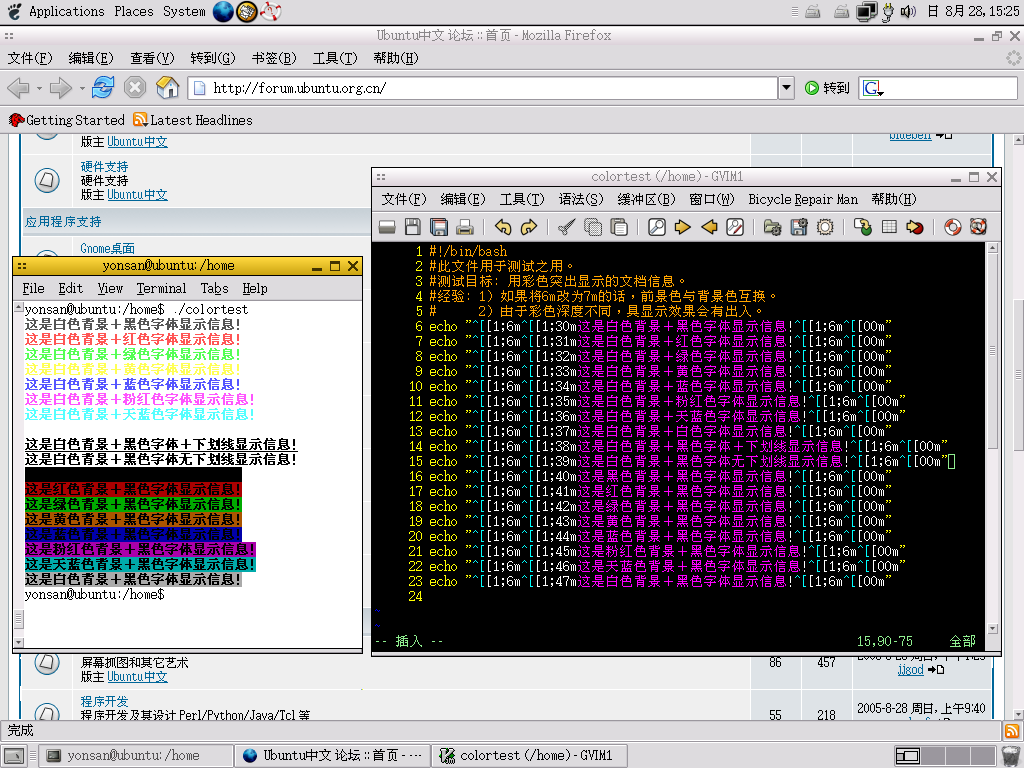1024x768 pixels.
Task: Switch to second workspace in pager
Action: coord(932,756)
